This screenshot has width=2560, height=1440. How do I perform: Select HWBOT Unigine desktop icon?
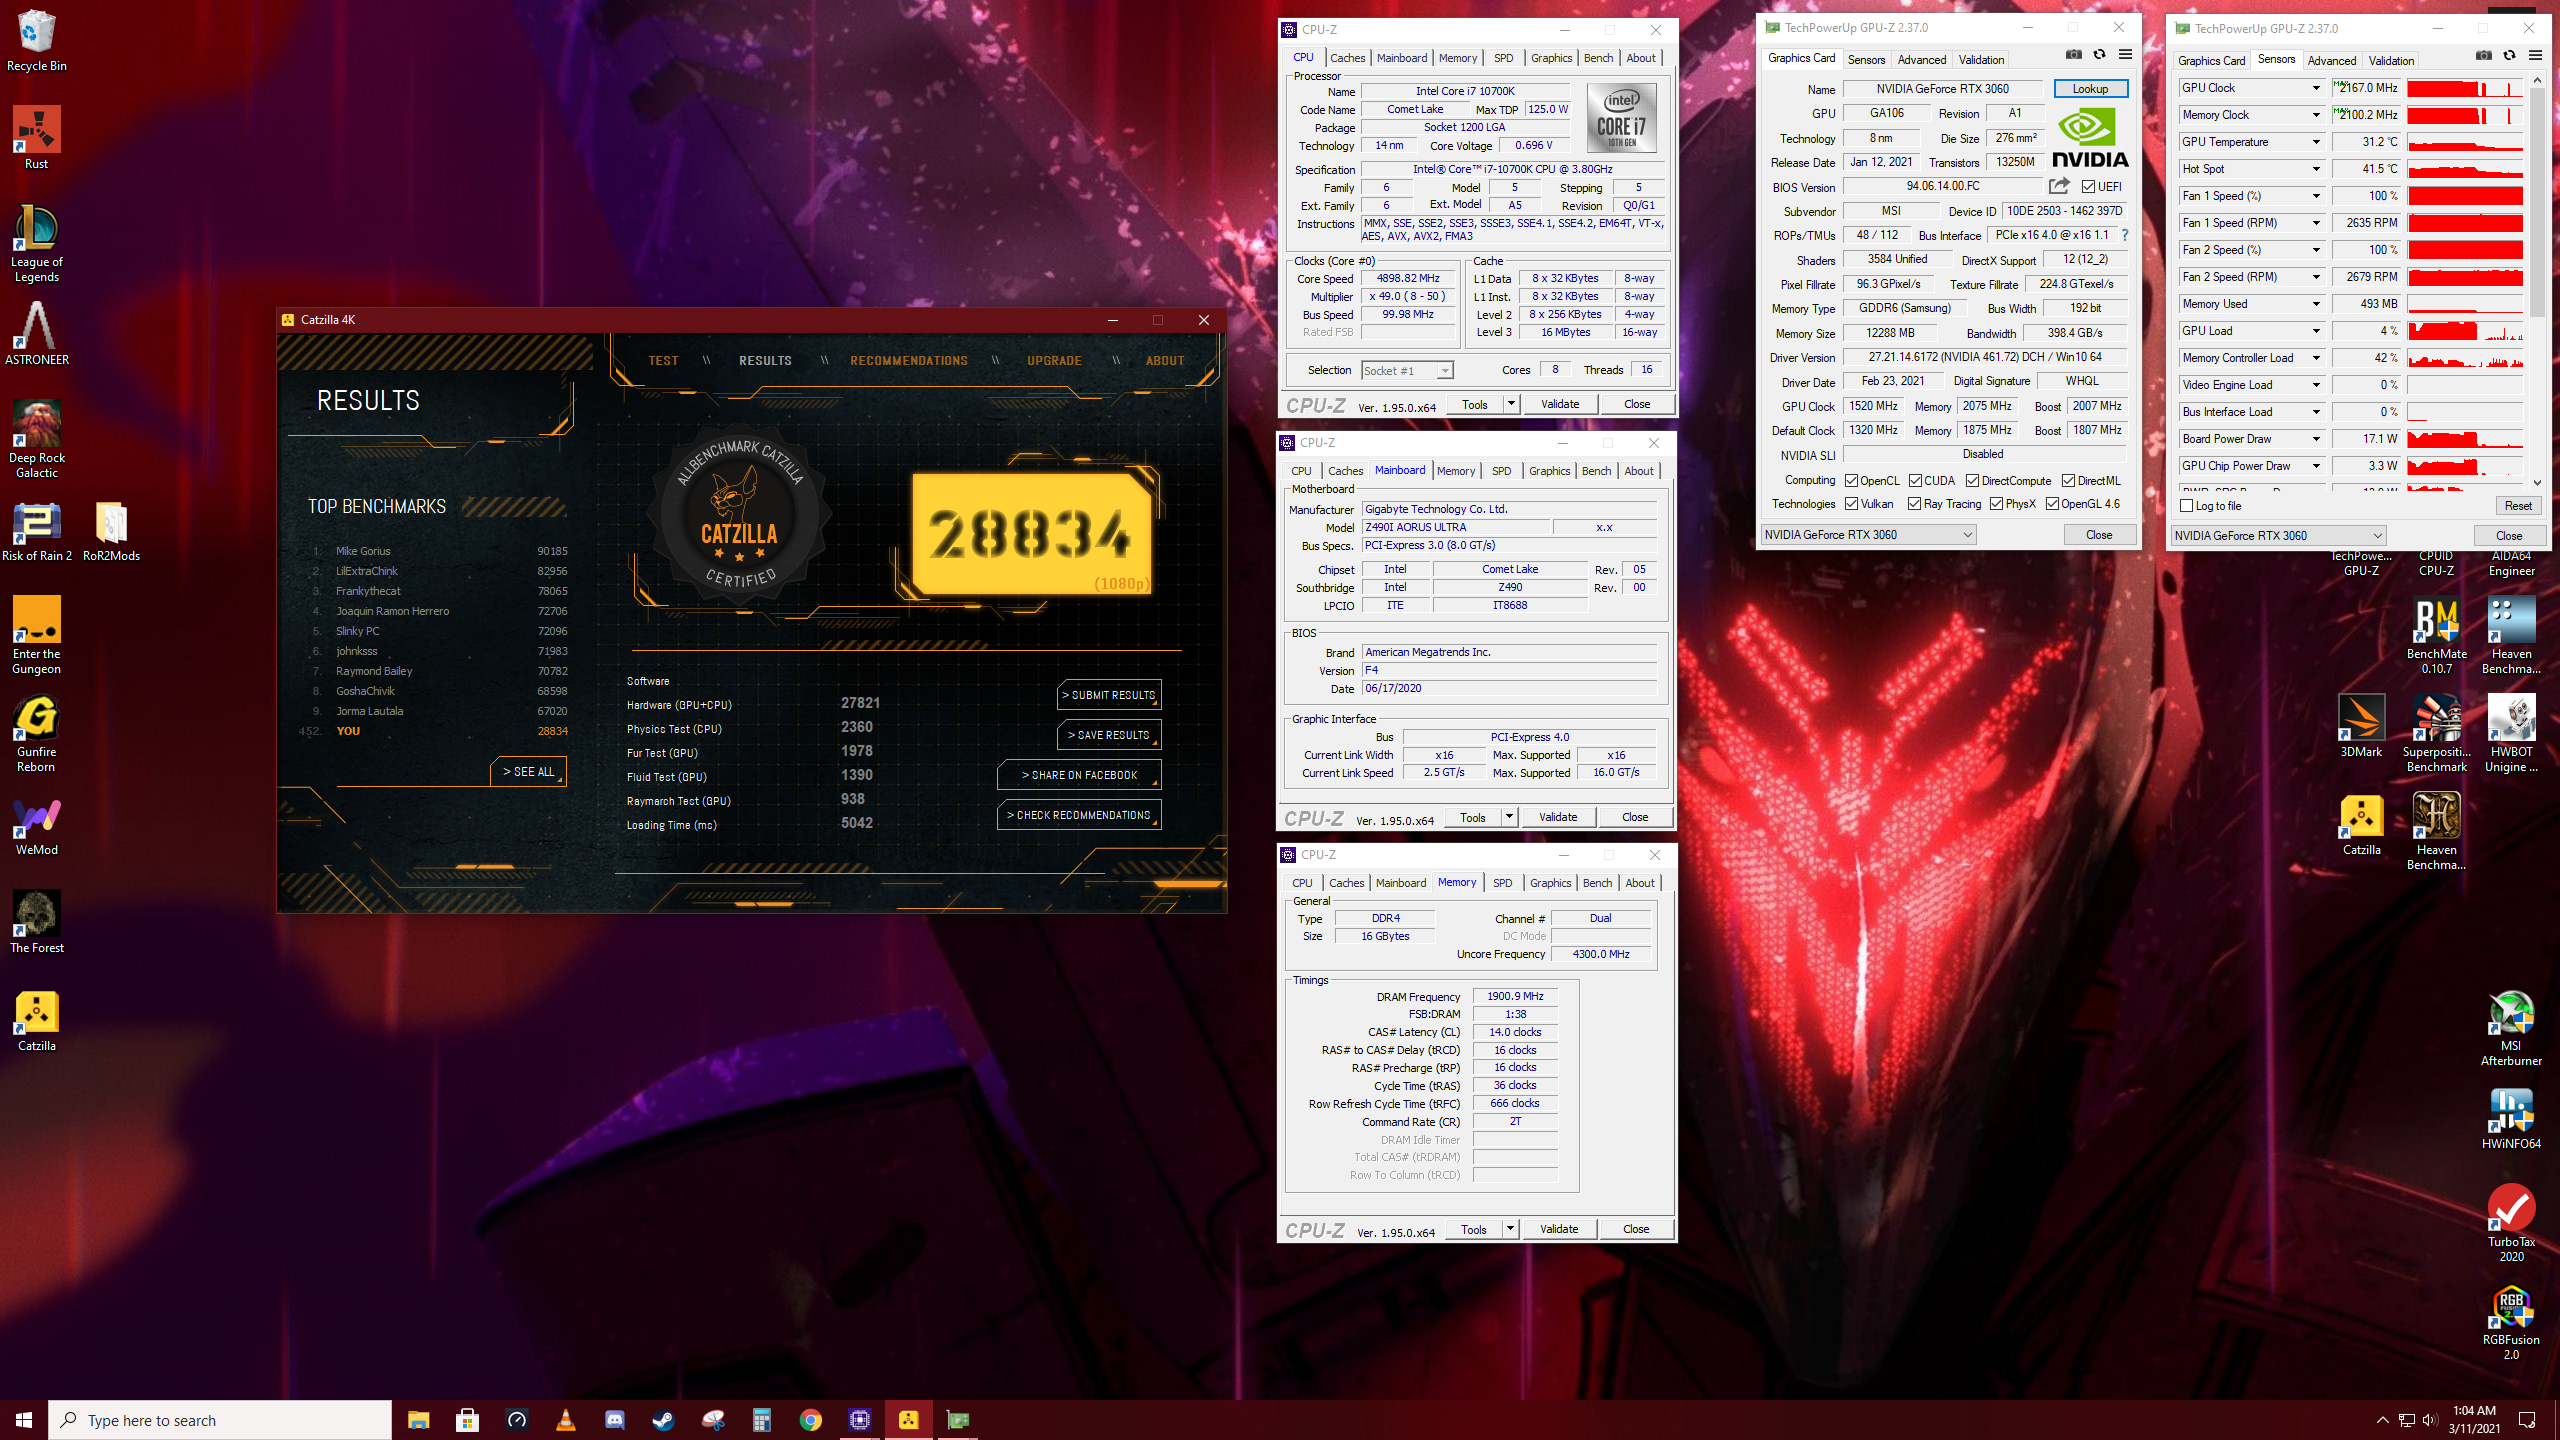pos(2512,734)
